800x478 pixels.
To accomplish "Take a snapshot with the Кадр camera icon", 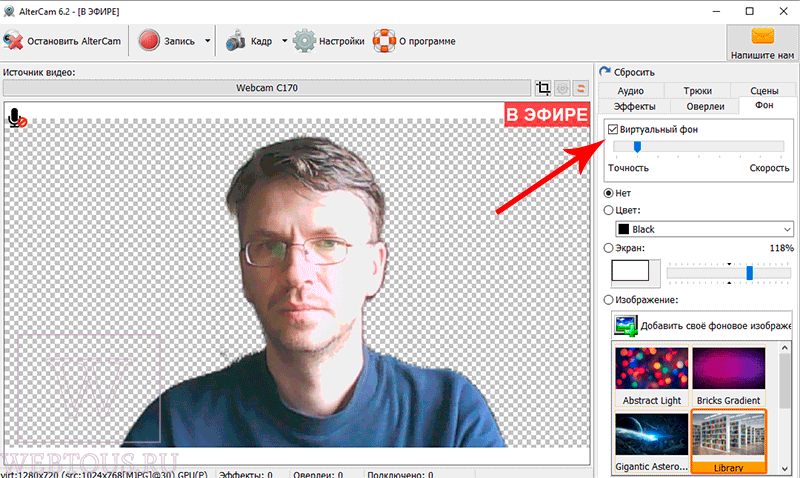I will pos(235,41).
